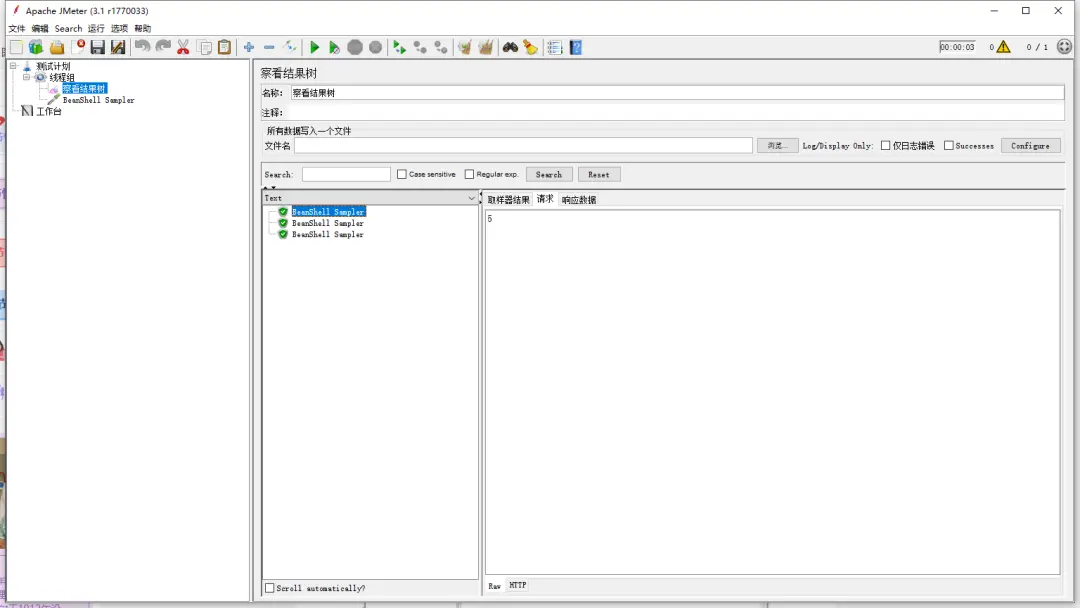The image size is (1080, 608).
Task: Open the 帮助 menu
Action: click(143, 28)
